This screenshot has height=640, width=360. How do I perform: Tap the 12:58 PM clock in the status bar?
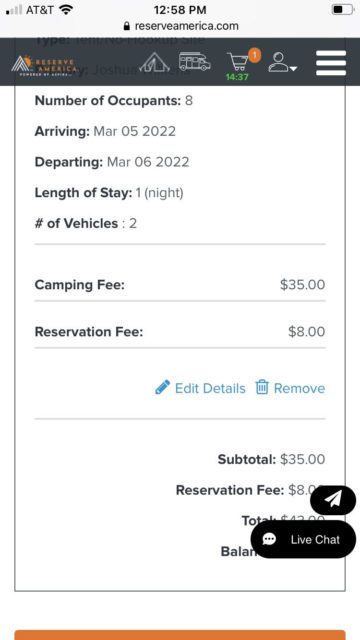pyautogui.click(x=180, y=10)
